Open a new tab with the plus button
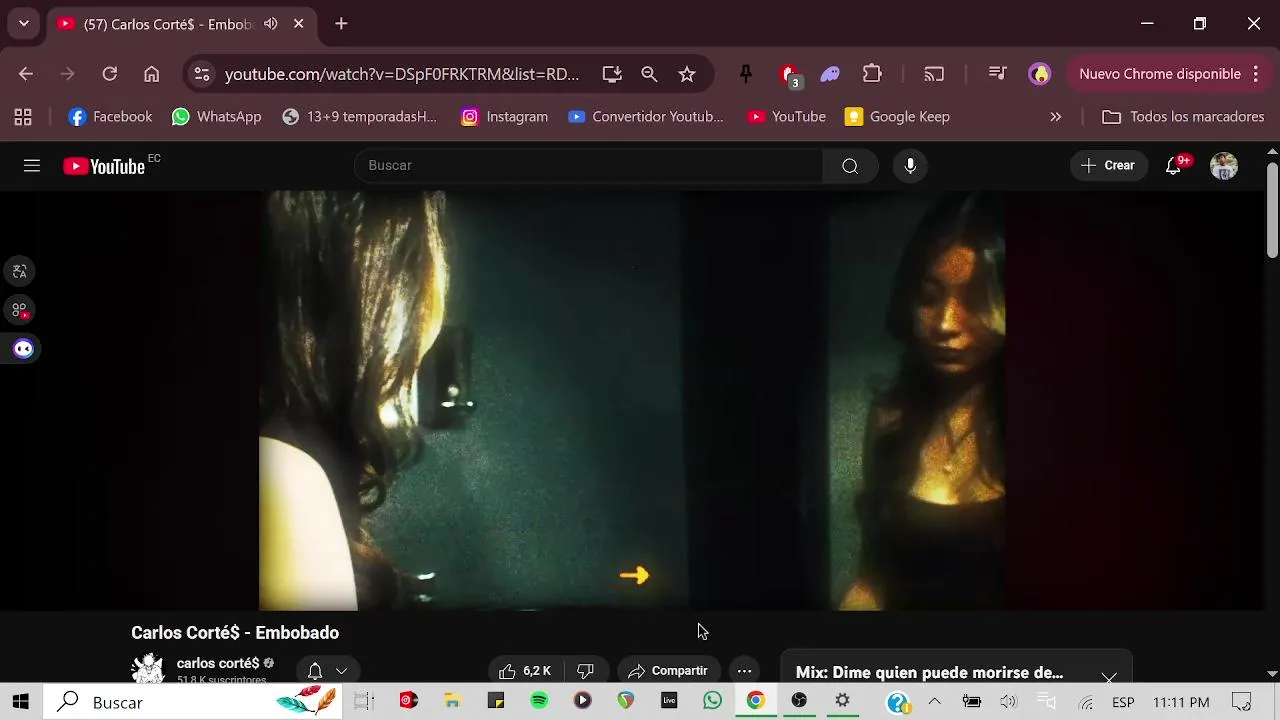Image resolution: width=1280 pixels, height=720 pixels. [341, 24]
